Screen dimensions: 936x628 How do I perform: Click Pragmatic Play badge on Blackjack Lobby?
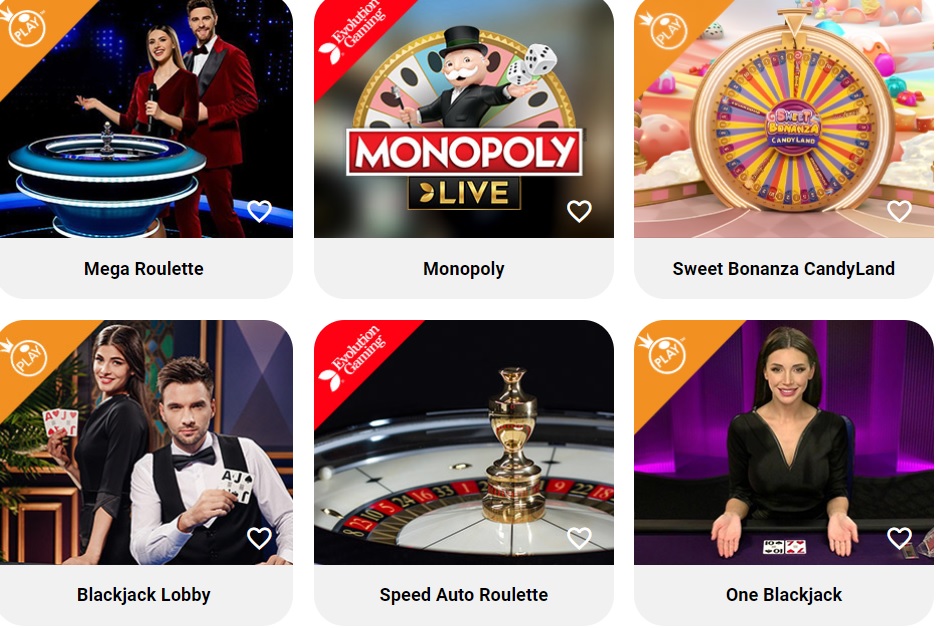[x=29, y=357]
